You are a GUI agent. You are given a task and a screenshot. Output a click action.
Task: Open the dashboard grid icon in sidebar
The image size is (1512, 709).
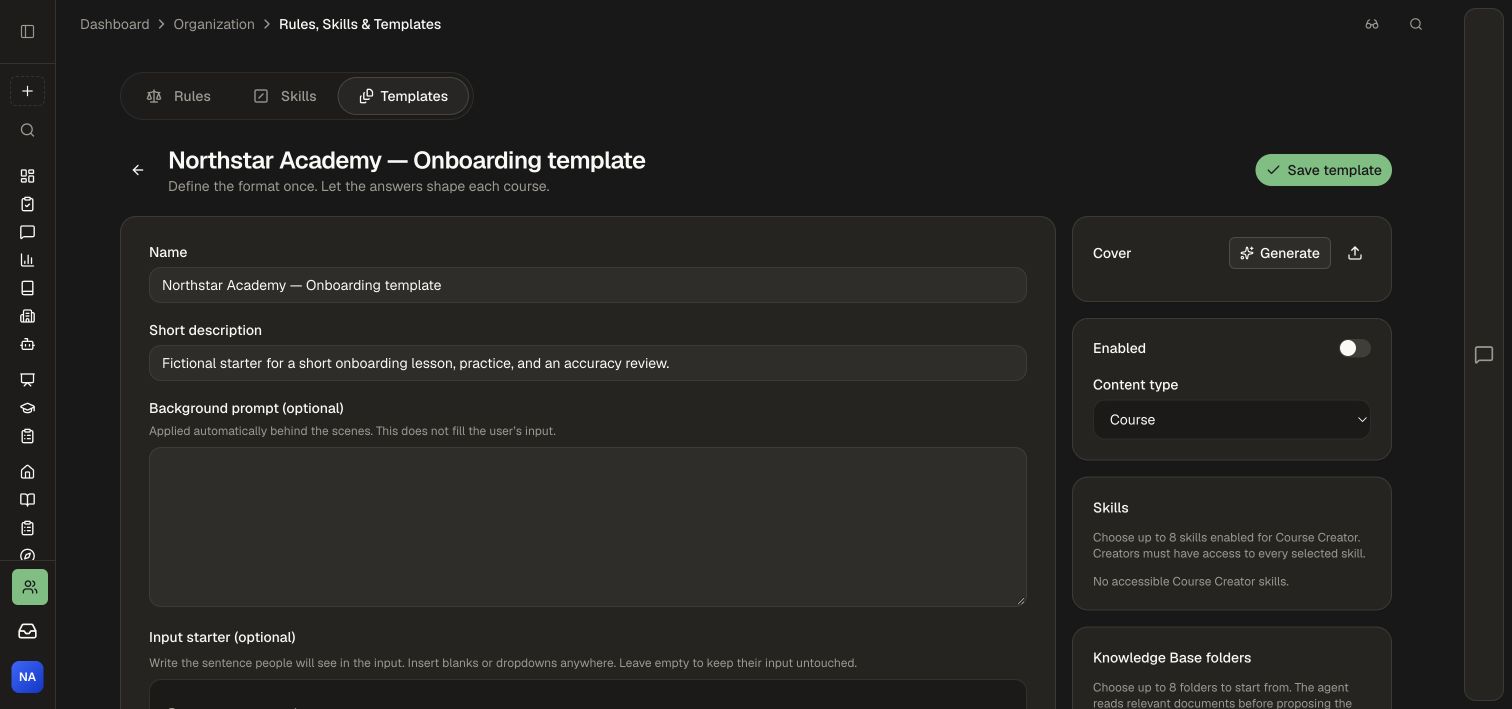pos(27,176)
